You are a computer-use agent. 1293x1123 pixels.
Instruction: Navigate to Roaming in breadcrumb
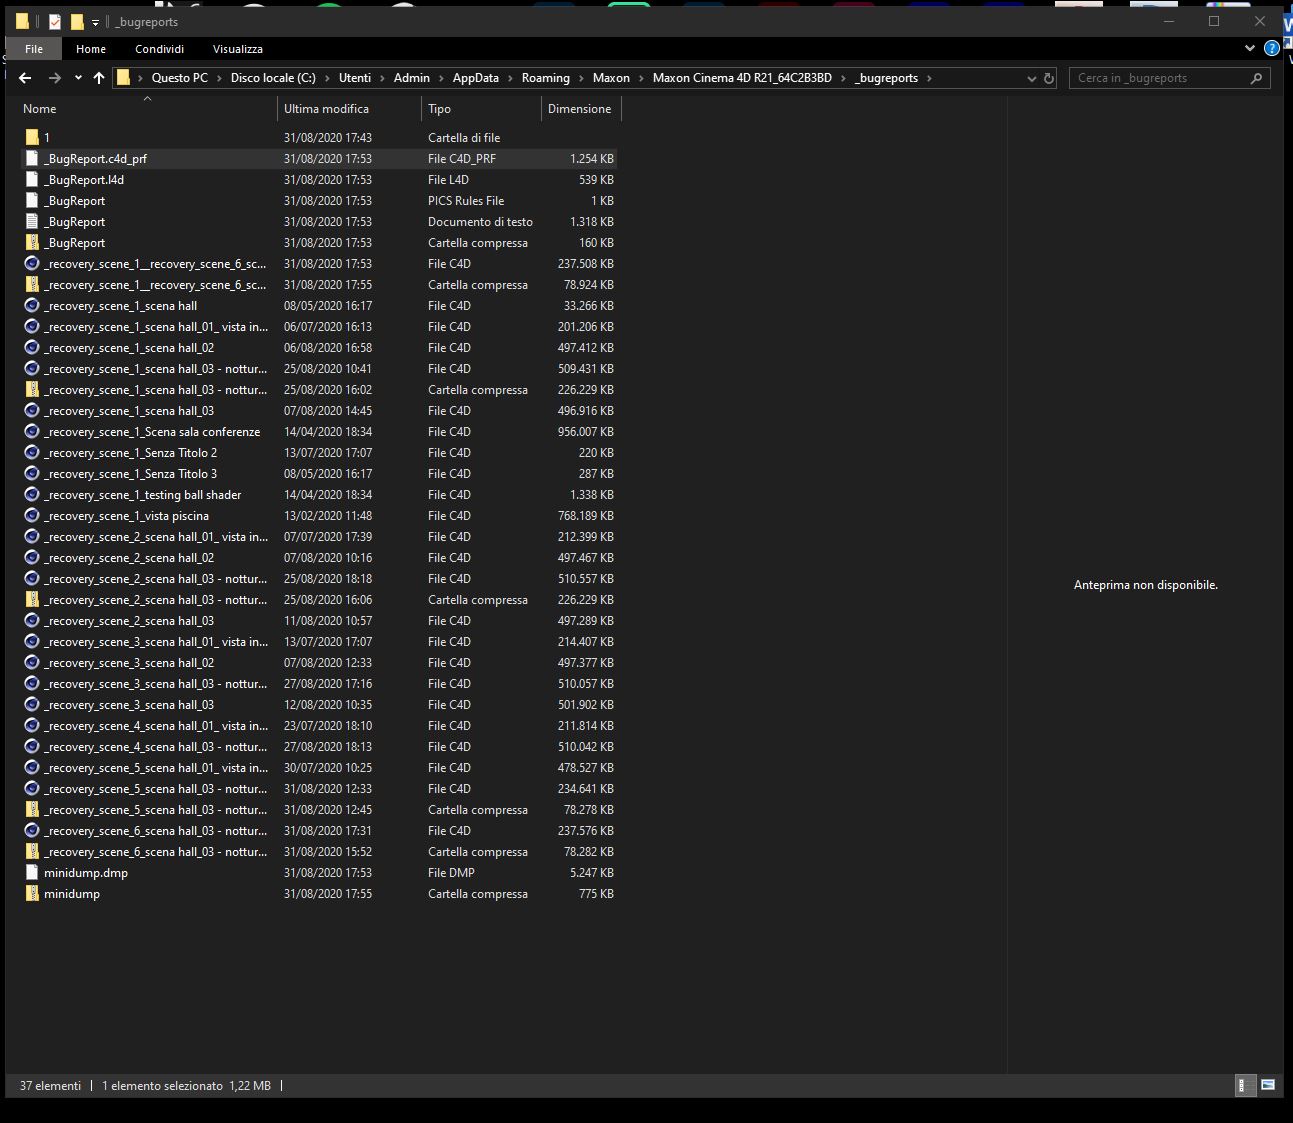tap(546, 78)
